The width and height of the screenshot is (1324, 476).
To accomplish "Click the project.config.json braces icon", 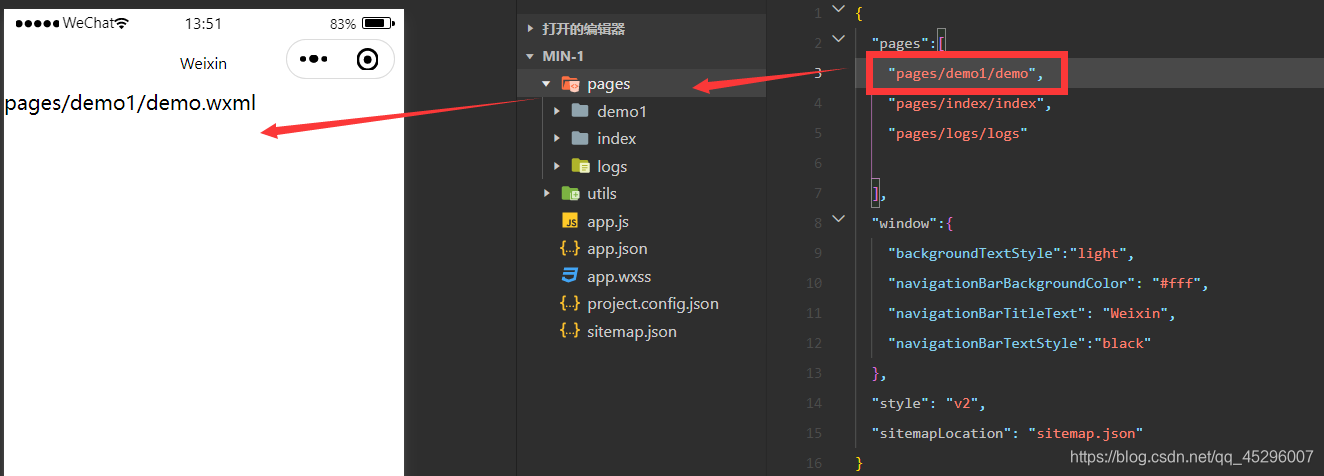I will click(570, 304).
